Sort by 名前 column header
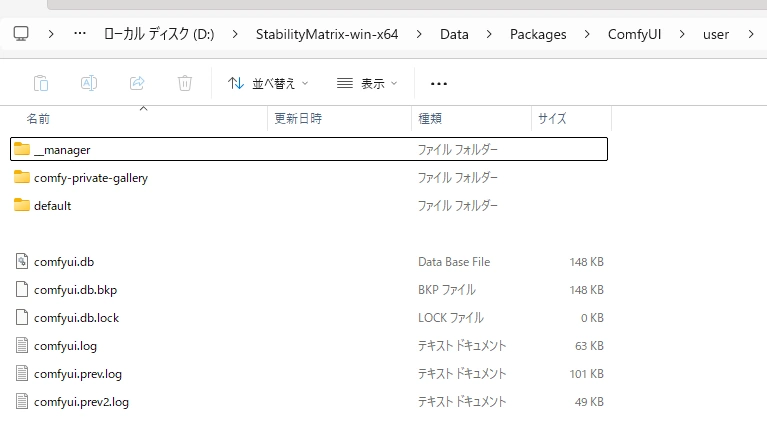The height and width of the screenshot is (424, 767). coord(38,118)
